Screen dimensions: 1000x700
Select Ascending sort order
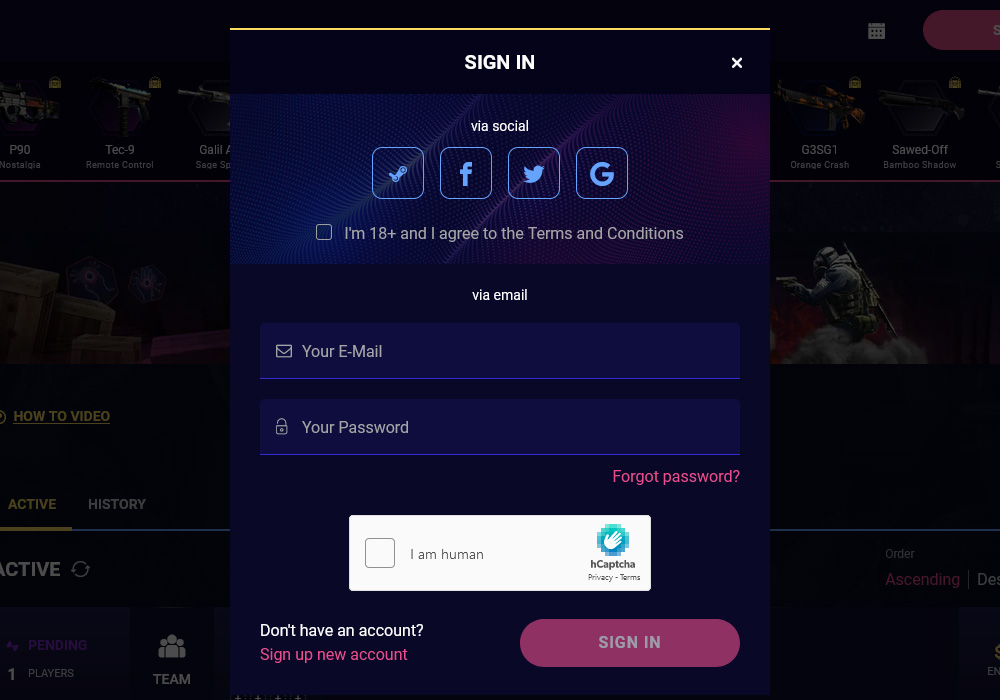[922, 579]
